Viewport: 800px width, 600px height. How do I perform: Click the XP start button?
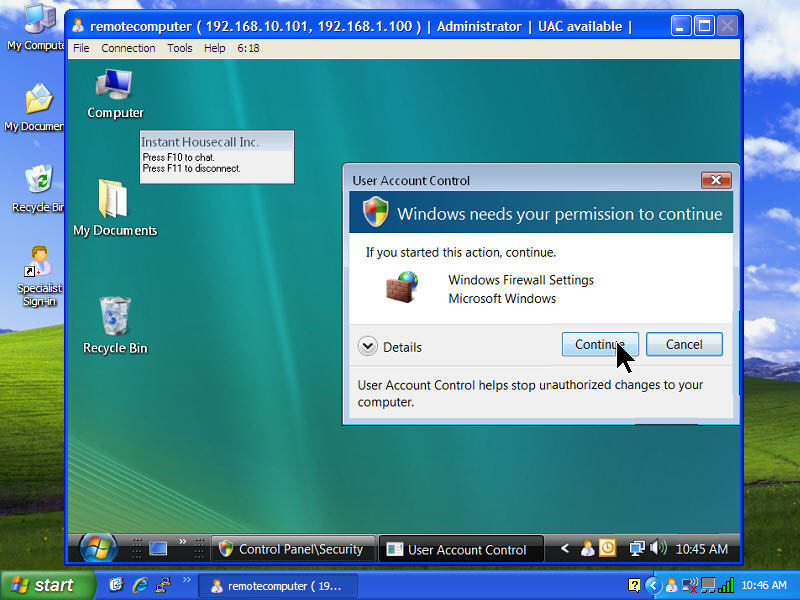(47, 585)
